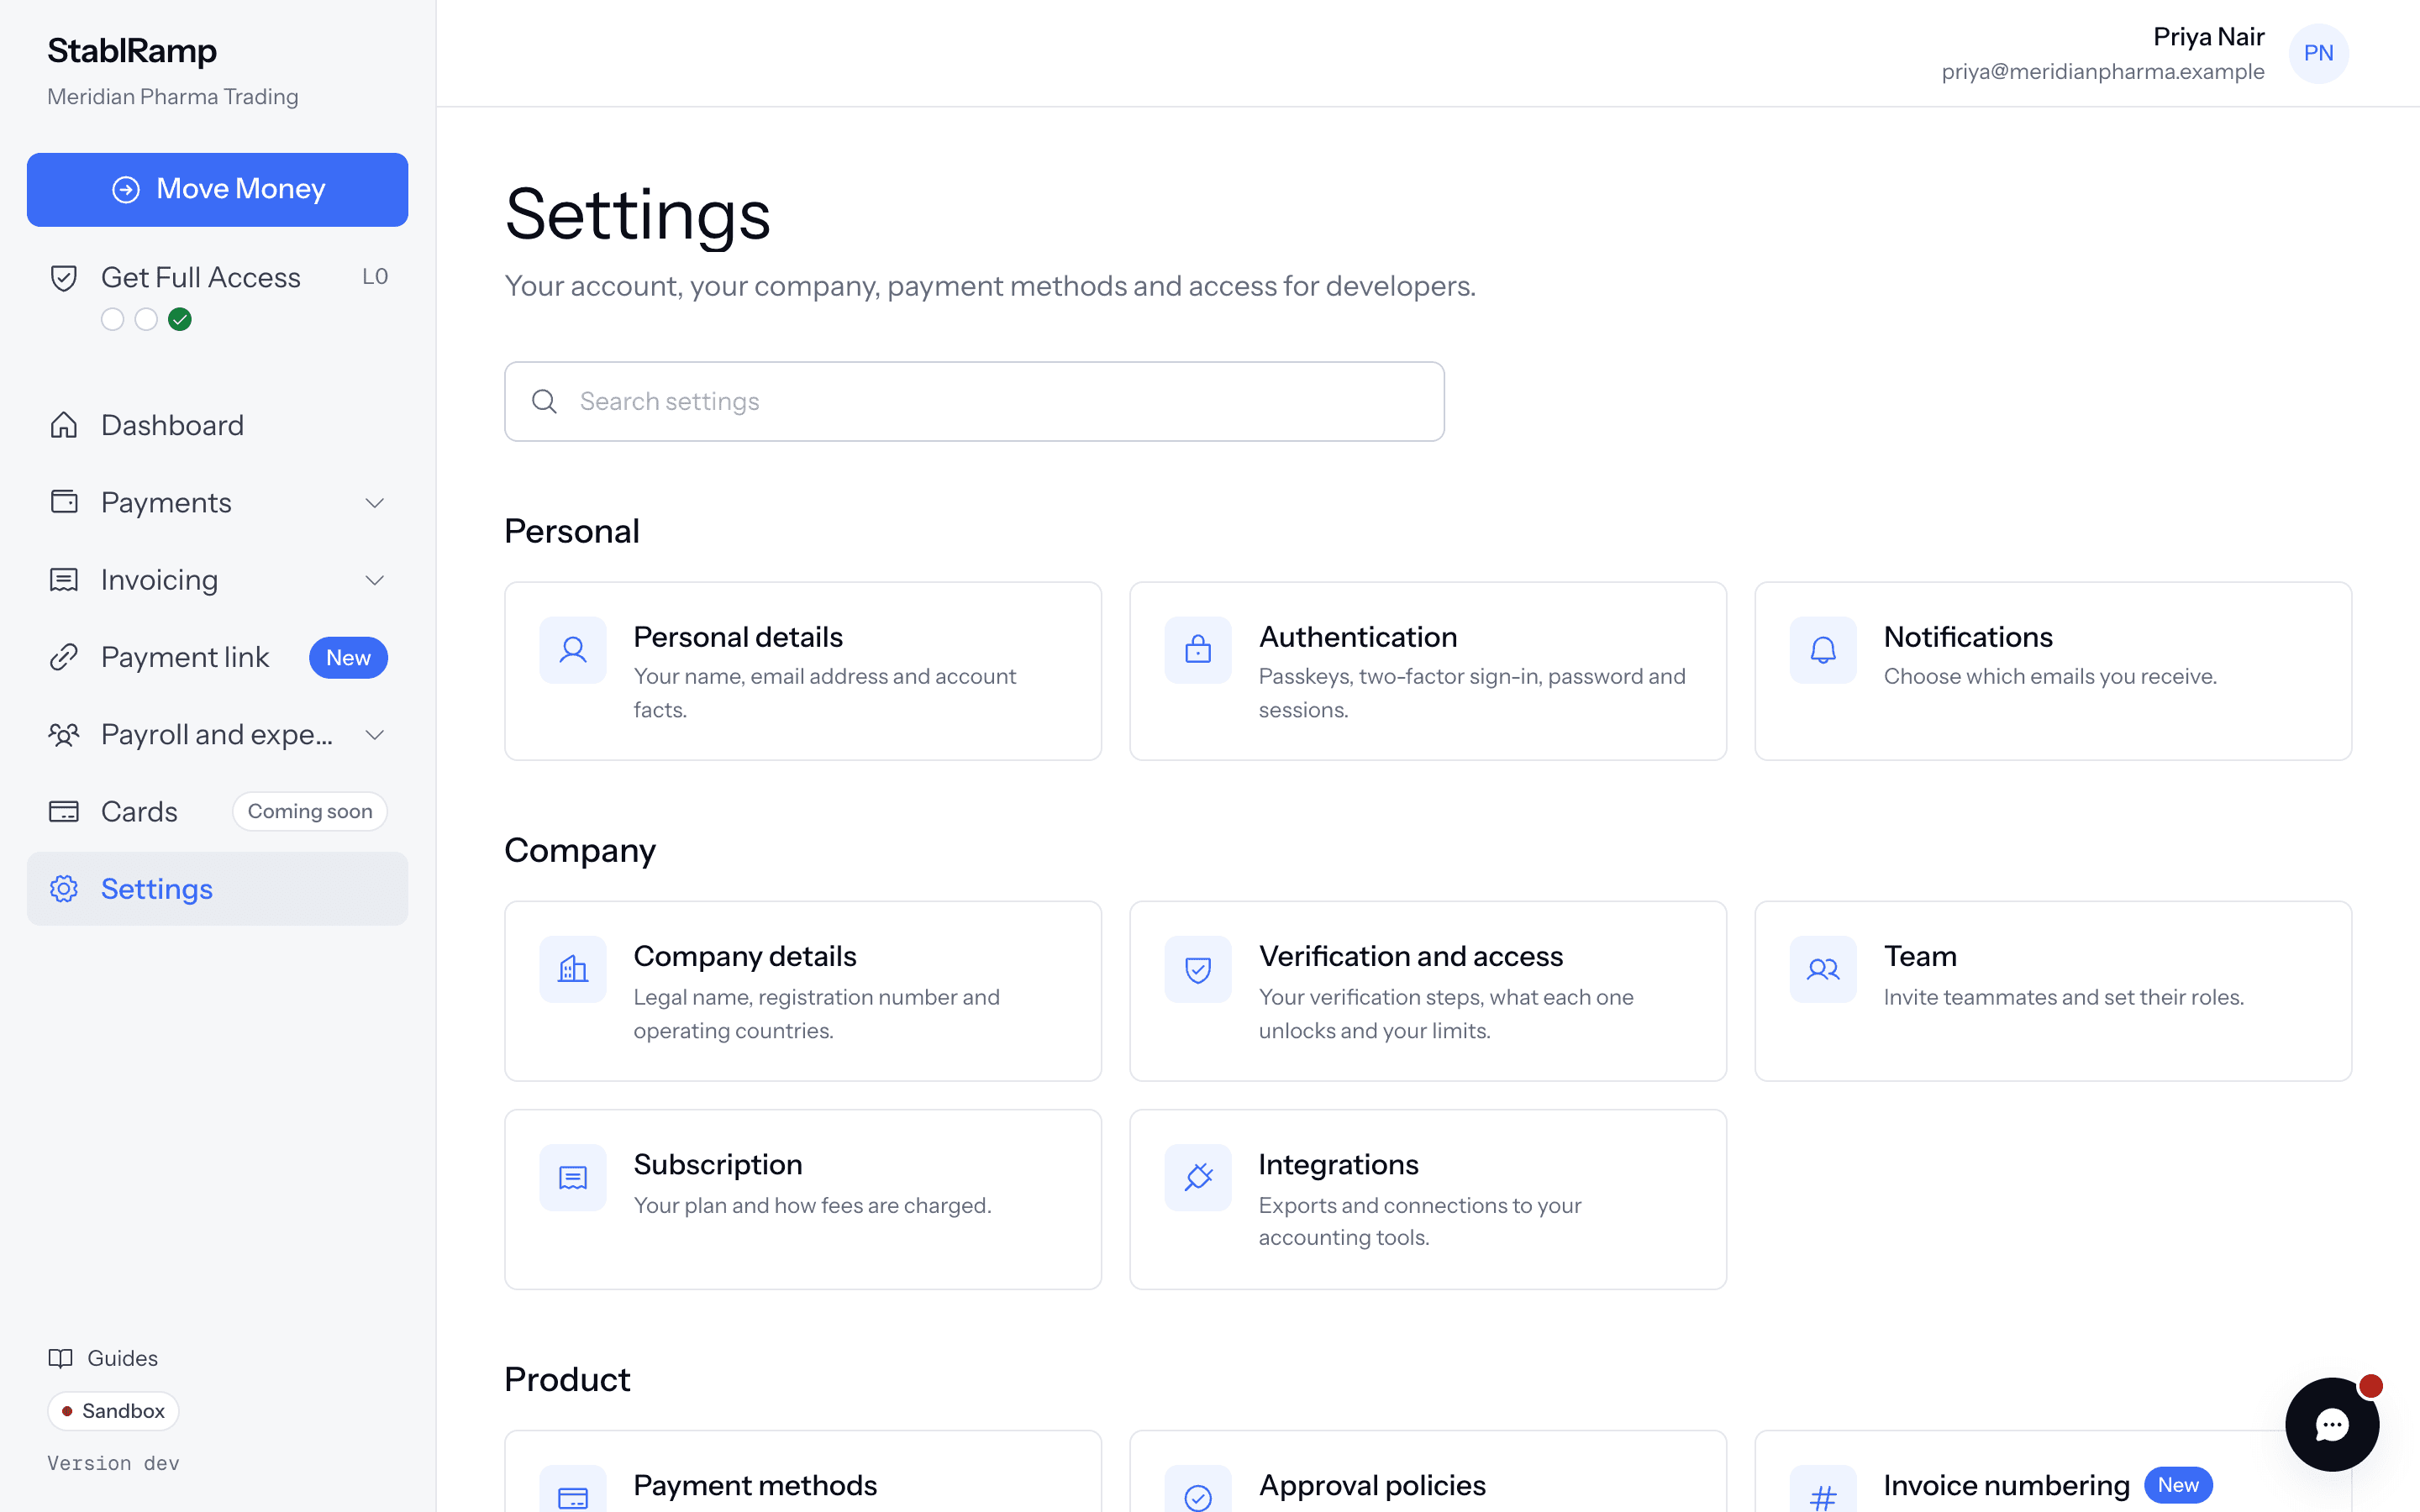Click the Authentication lock icon
The height and width of the screenshot is (1512, 2420).
1198,650
